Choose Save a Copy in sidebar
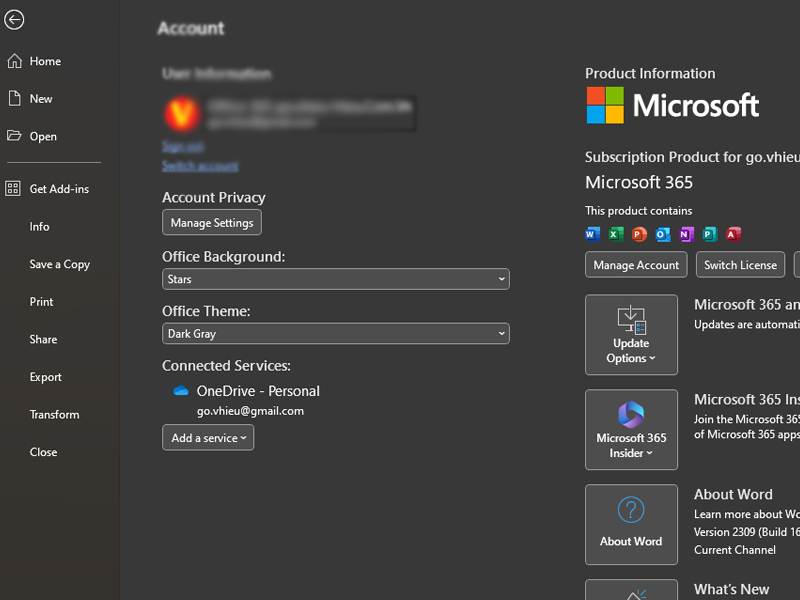 (x=60, y=264)
